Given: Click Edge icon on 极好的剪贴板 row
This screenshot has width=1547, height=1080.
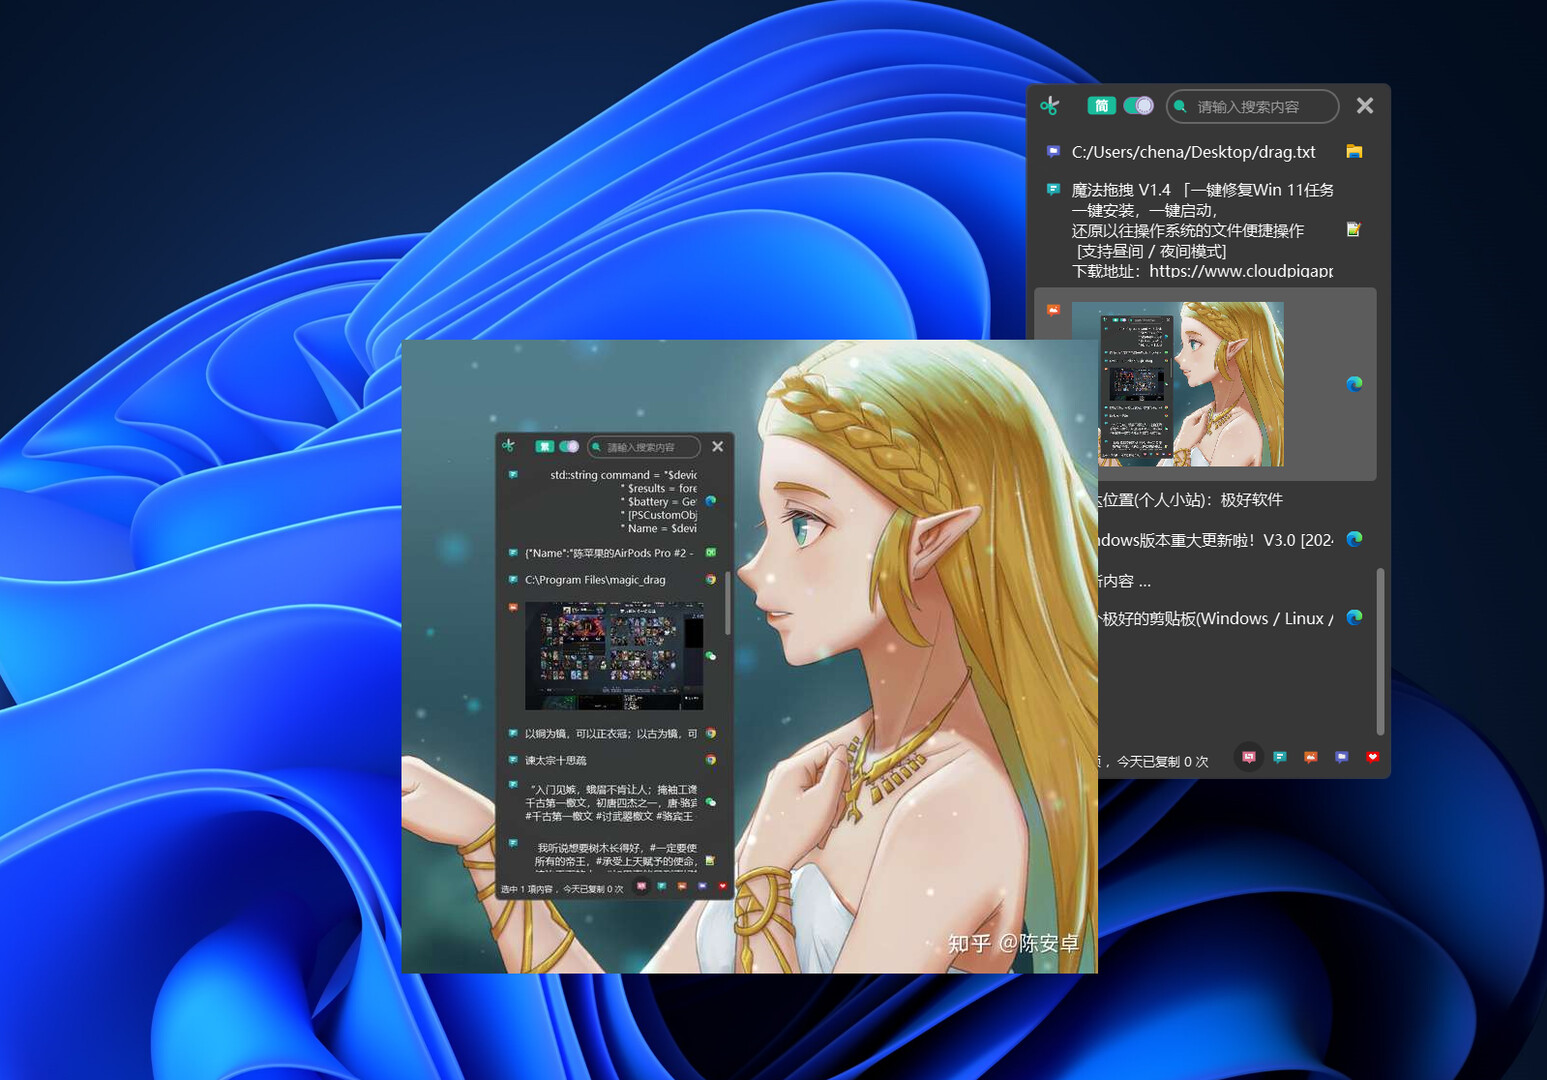Looking at the screenshot, I should [1354, 617].
